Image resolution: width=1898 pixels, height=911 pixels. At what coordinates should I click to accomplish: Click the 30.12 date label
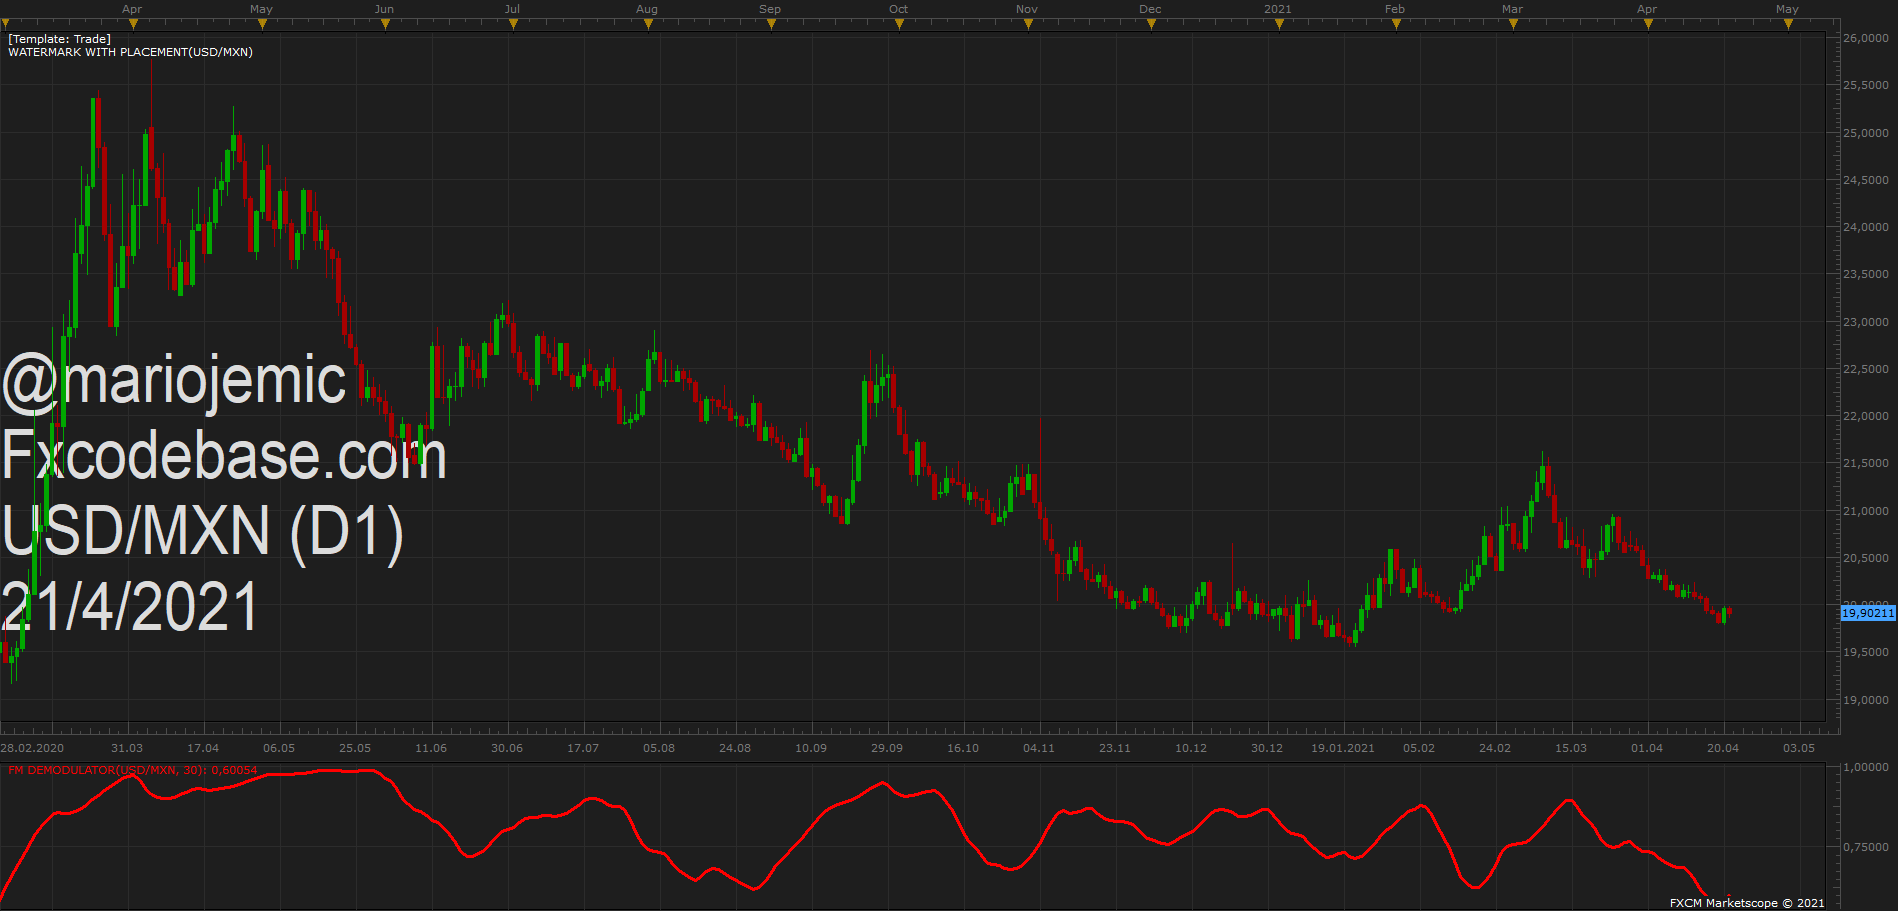1267,748
